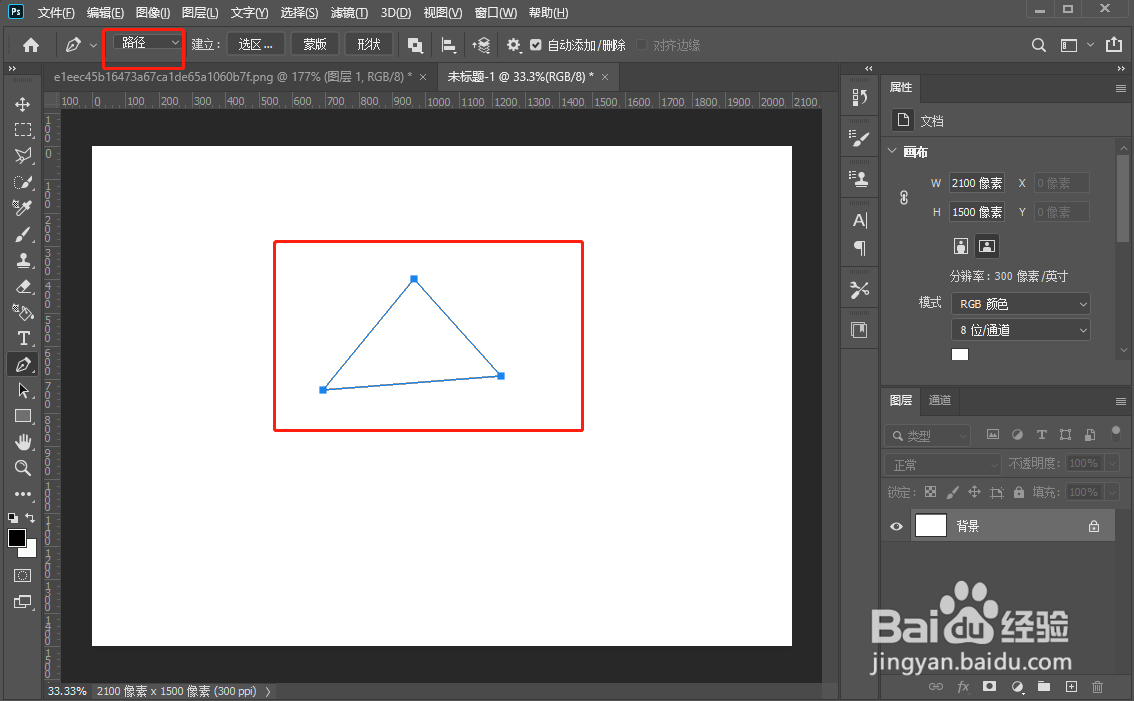Toggle Quick Mask mode
Screen dimensions: 1134x701
point(22,576)
